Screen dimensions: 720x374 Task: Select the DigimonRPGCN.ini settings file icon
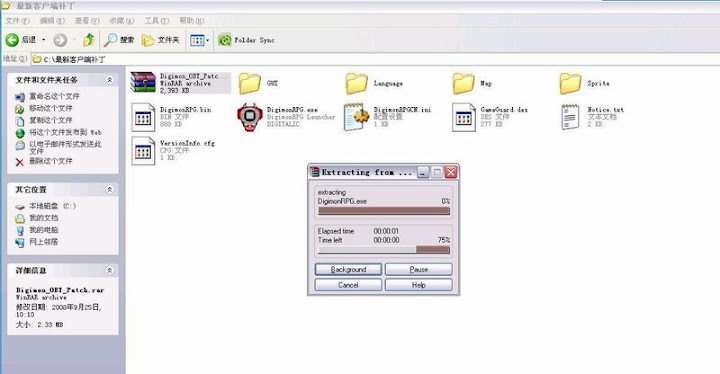pos(357,117)
